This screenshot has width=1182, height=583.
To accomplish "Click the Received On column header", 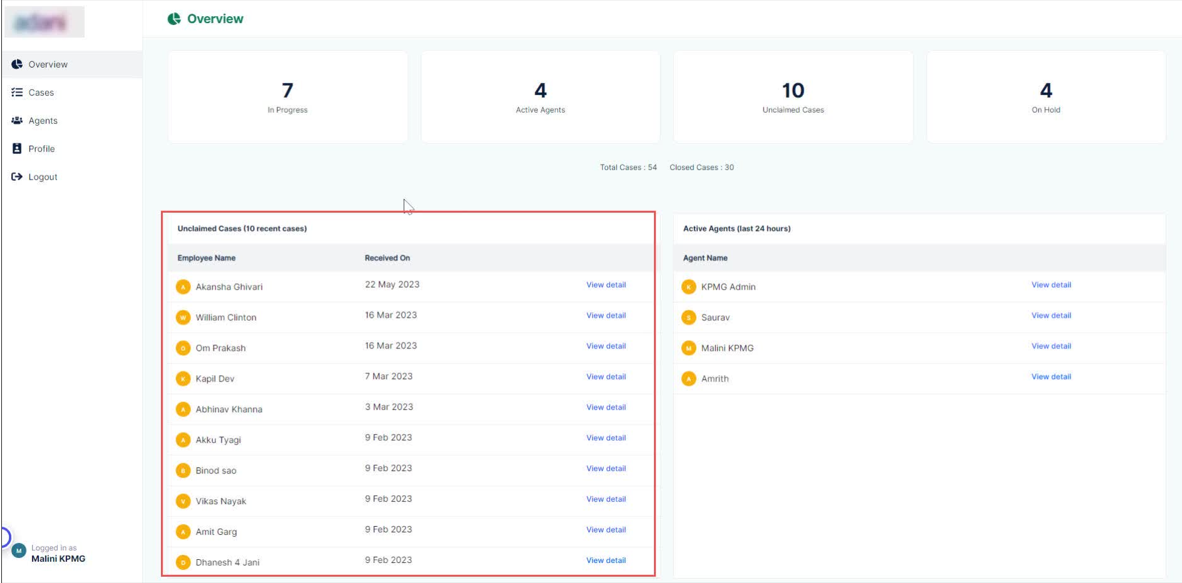I will coord(387,258).
